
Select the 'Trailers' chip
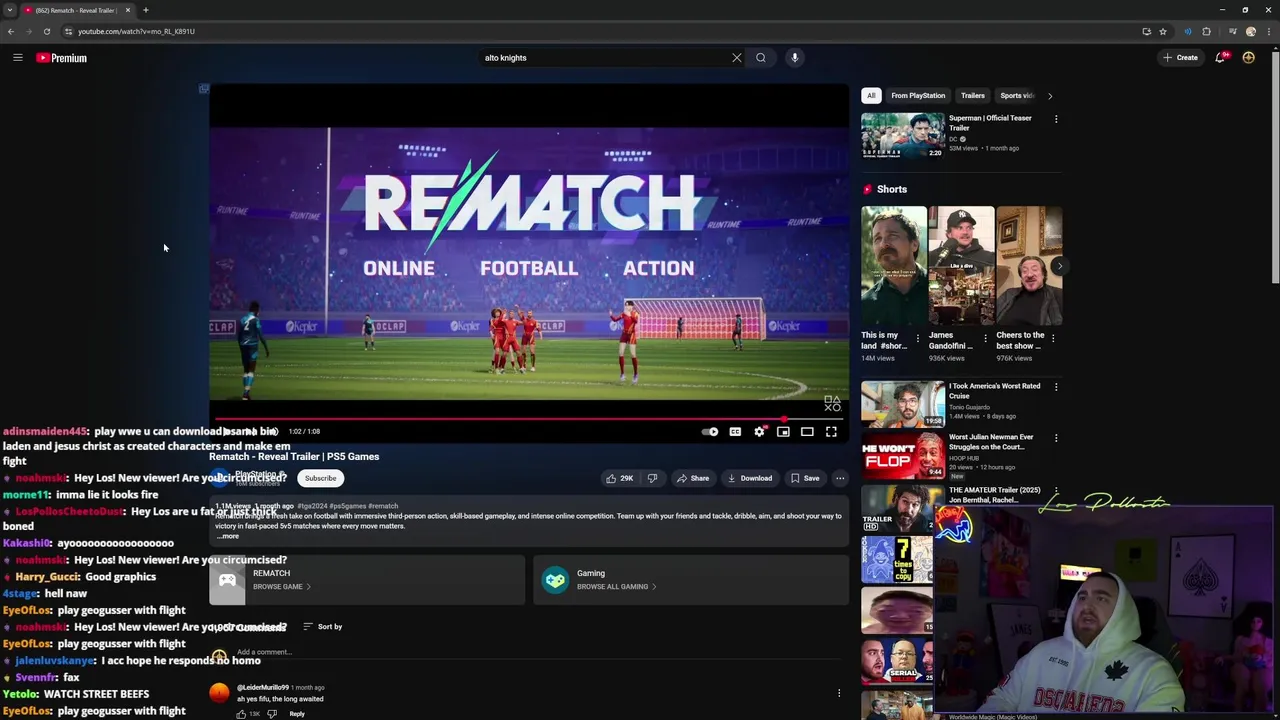tap(973, 96)
